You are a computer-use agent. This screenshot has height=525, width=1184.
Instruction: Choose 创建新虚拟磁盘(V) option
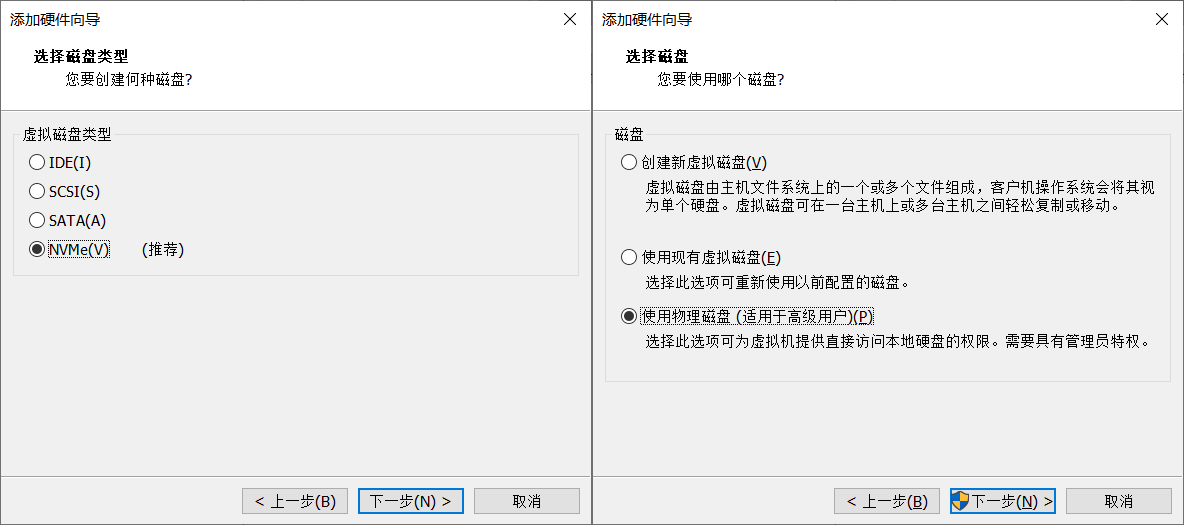[629, 162]
